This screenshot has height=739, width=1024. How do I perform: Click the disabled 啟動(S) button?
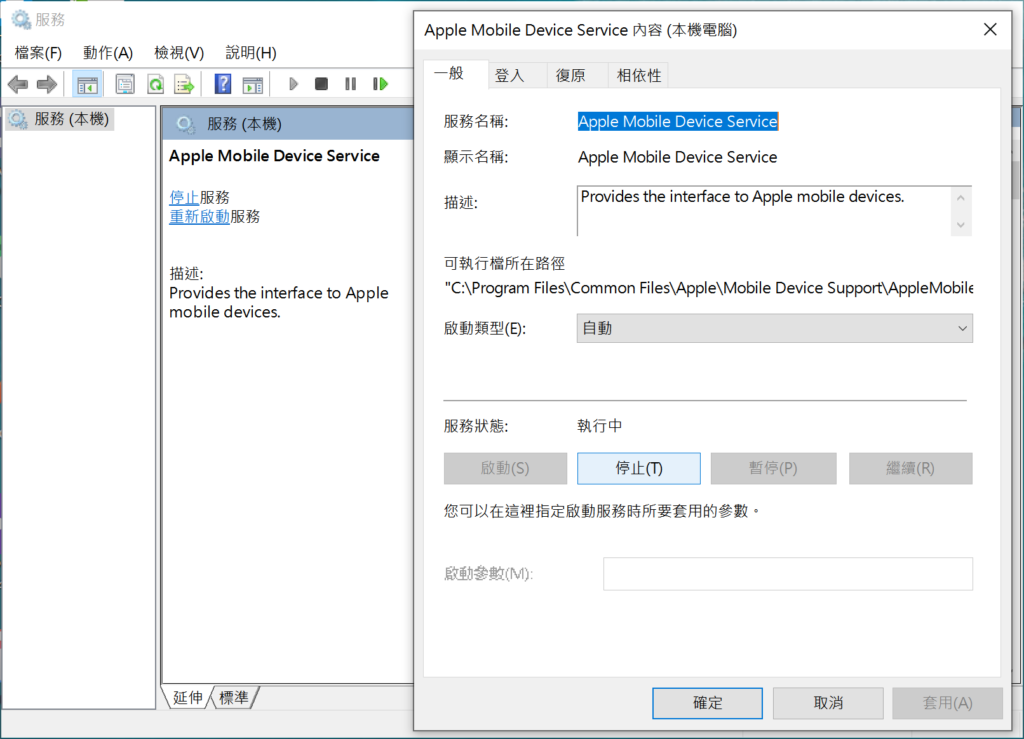pos(505,468)
